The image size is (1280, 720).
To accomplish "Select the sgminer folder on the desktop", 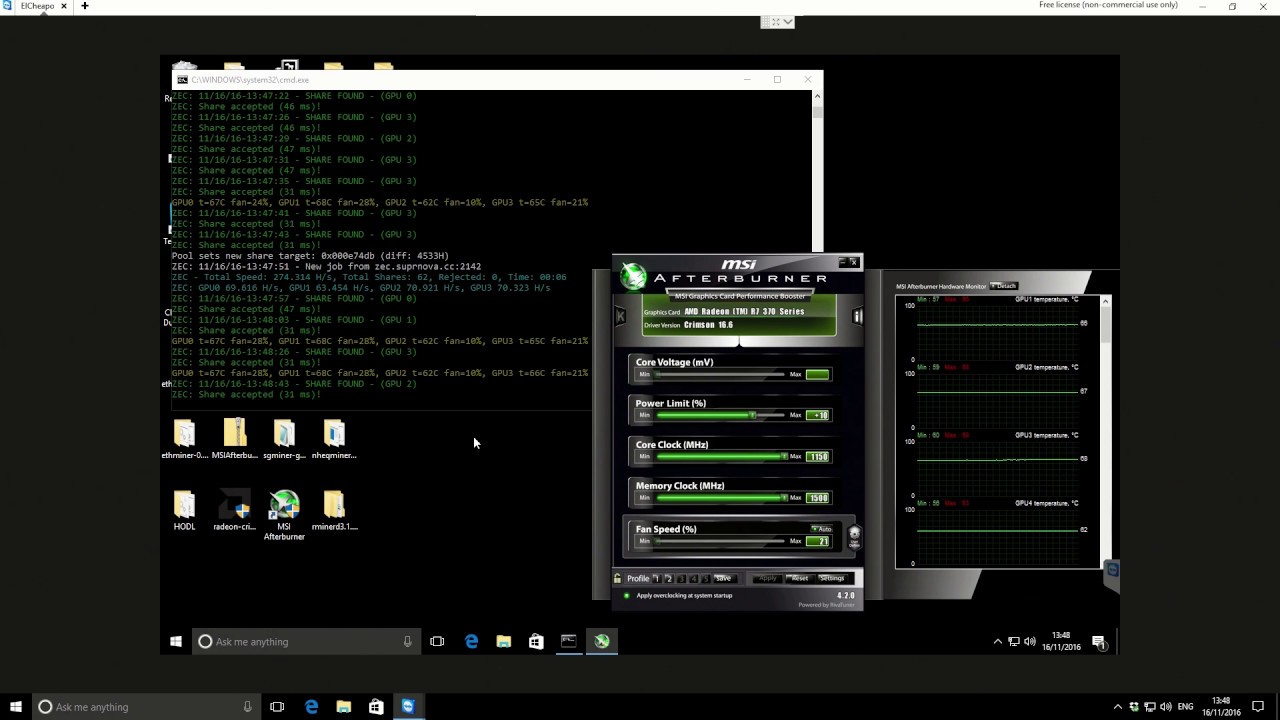I will coord(284,439).
